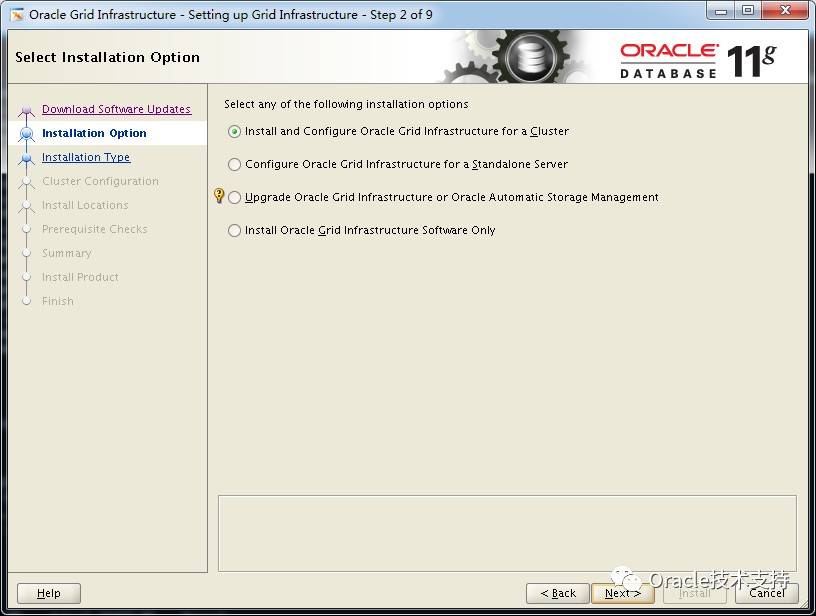Screen dimensions: 816x616
Task: Minimize the installer window
Action: (721, 11)
